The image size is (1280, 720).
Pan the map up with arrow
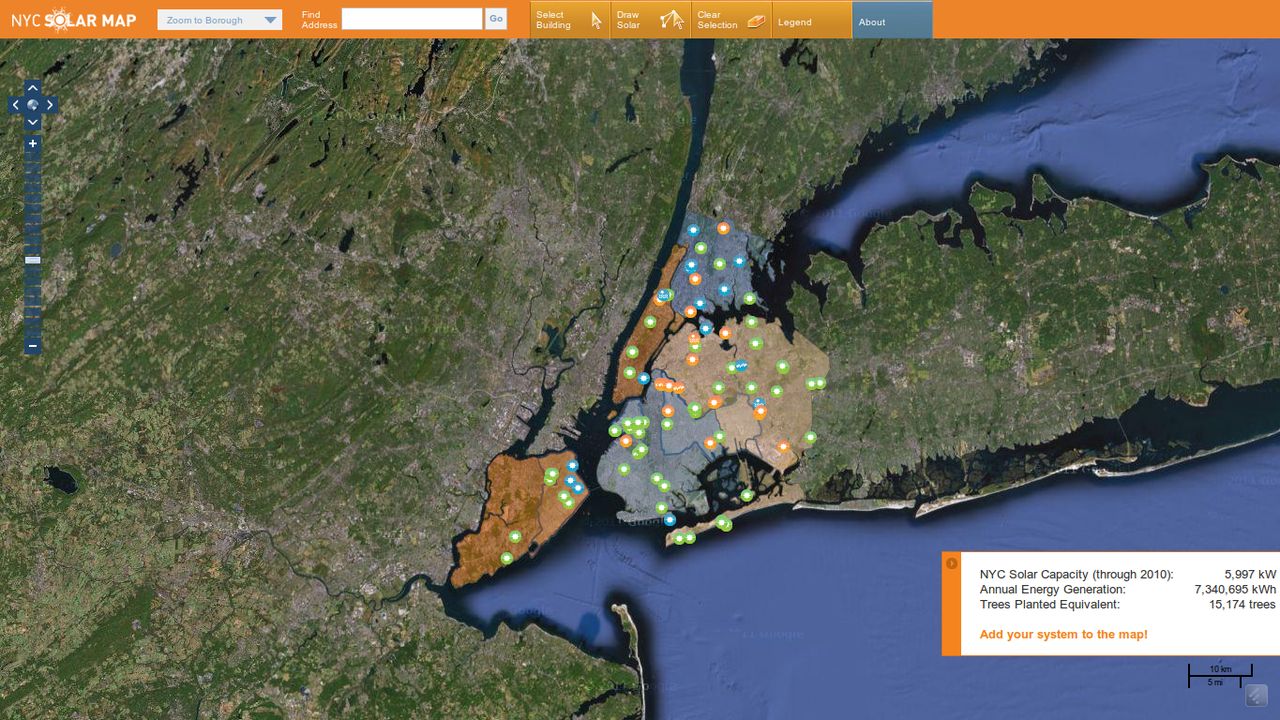pyautogui.click(x=33, y=88)
